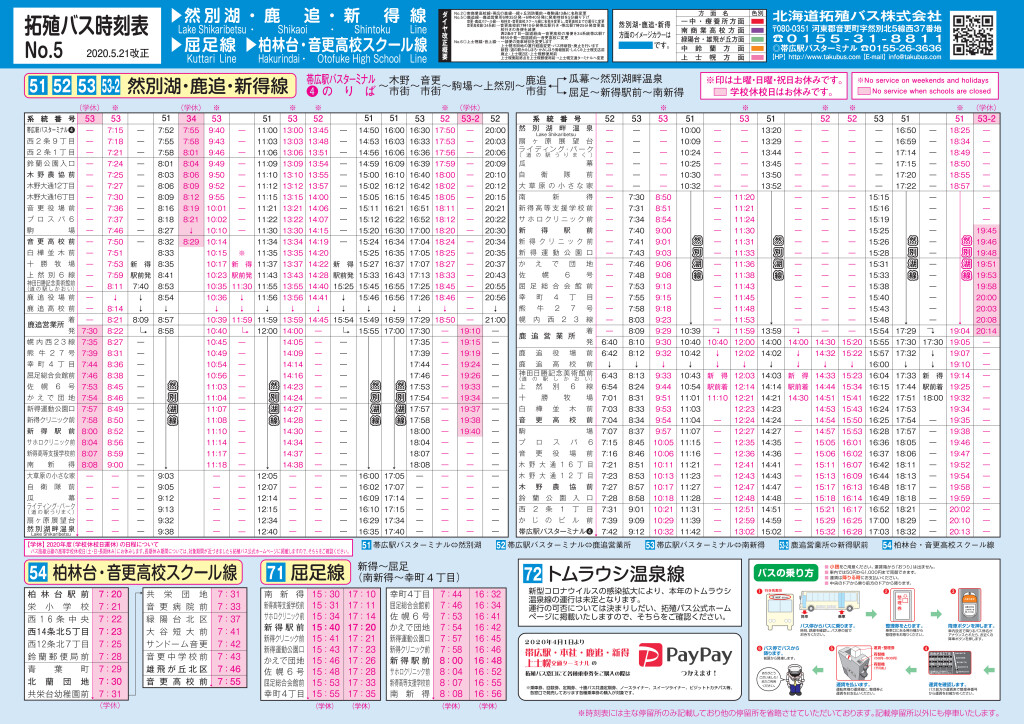
Task: Click legend badge 51 帯広駅バスターミナル⇔然別湖
Action: point(366,544)
